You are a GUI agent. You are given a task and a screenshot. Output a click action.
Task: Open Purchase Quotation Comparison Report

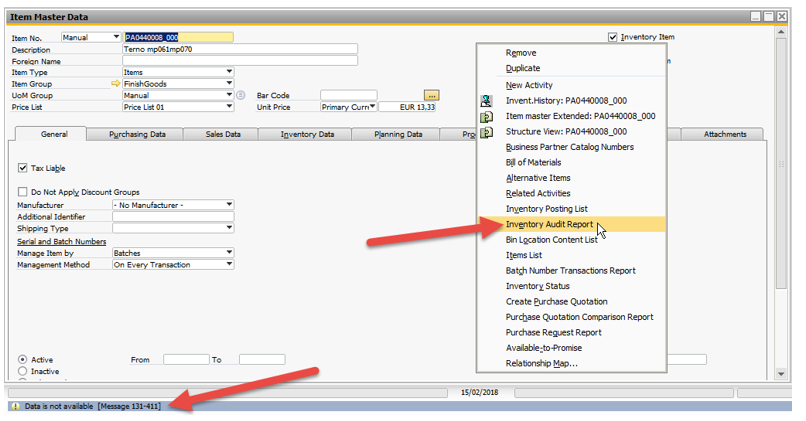(579, 317)
